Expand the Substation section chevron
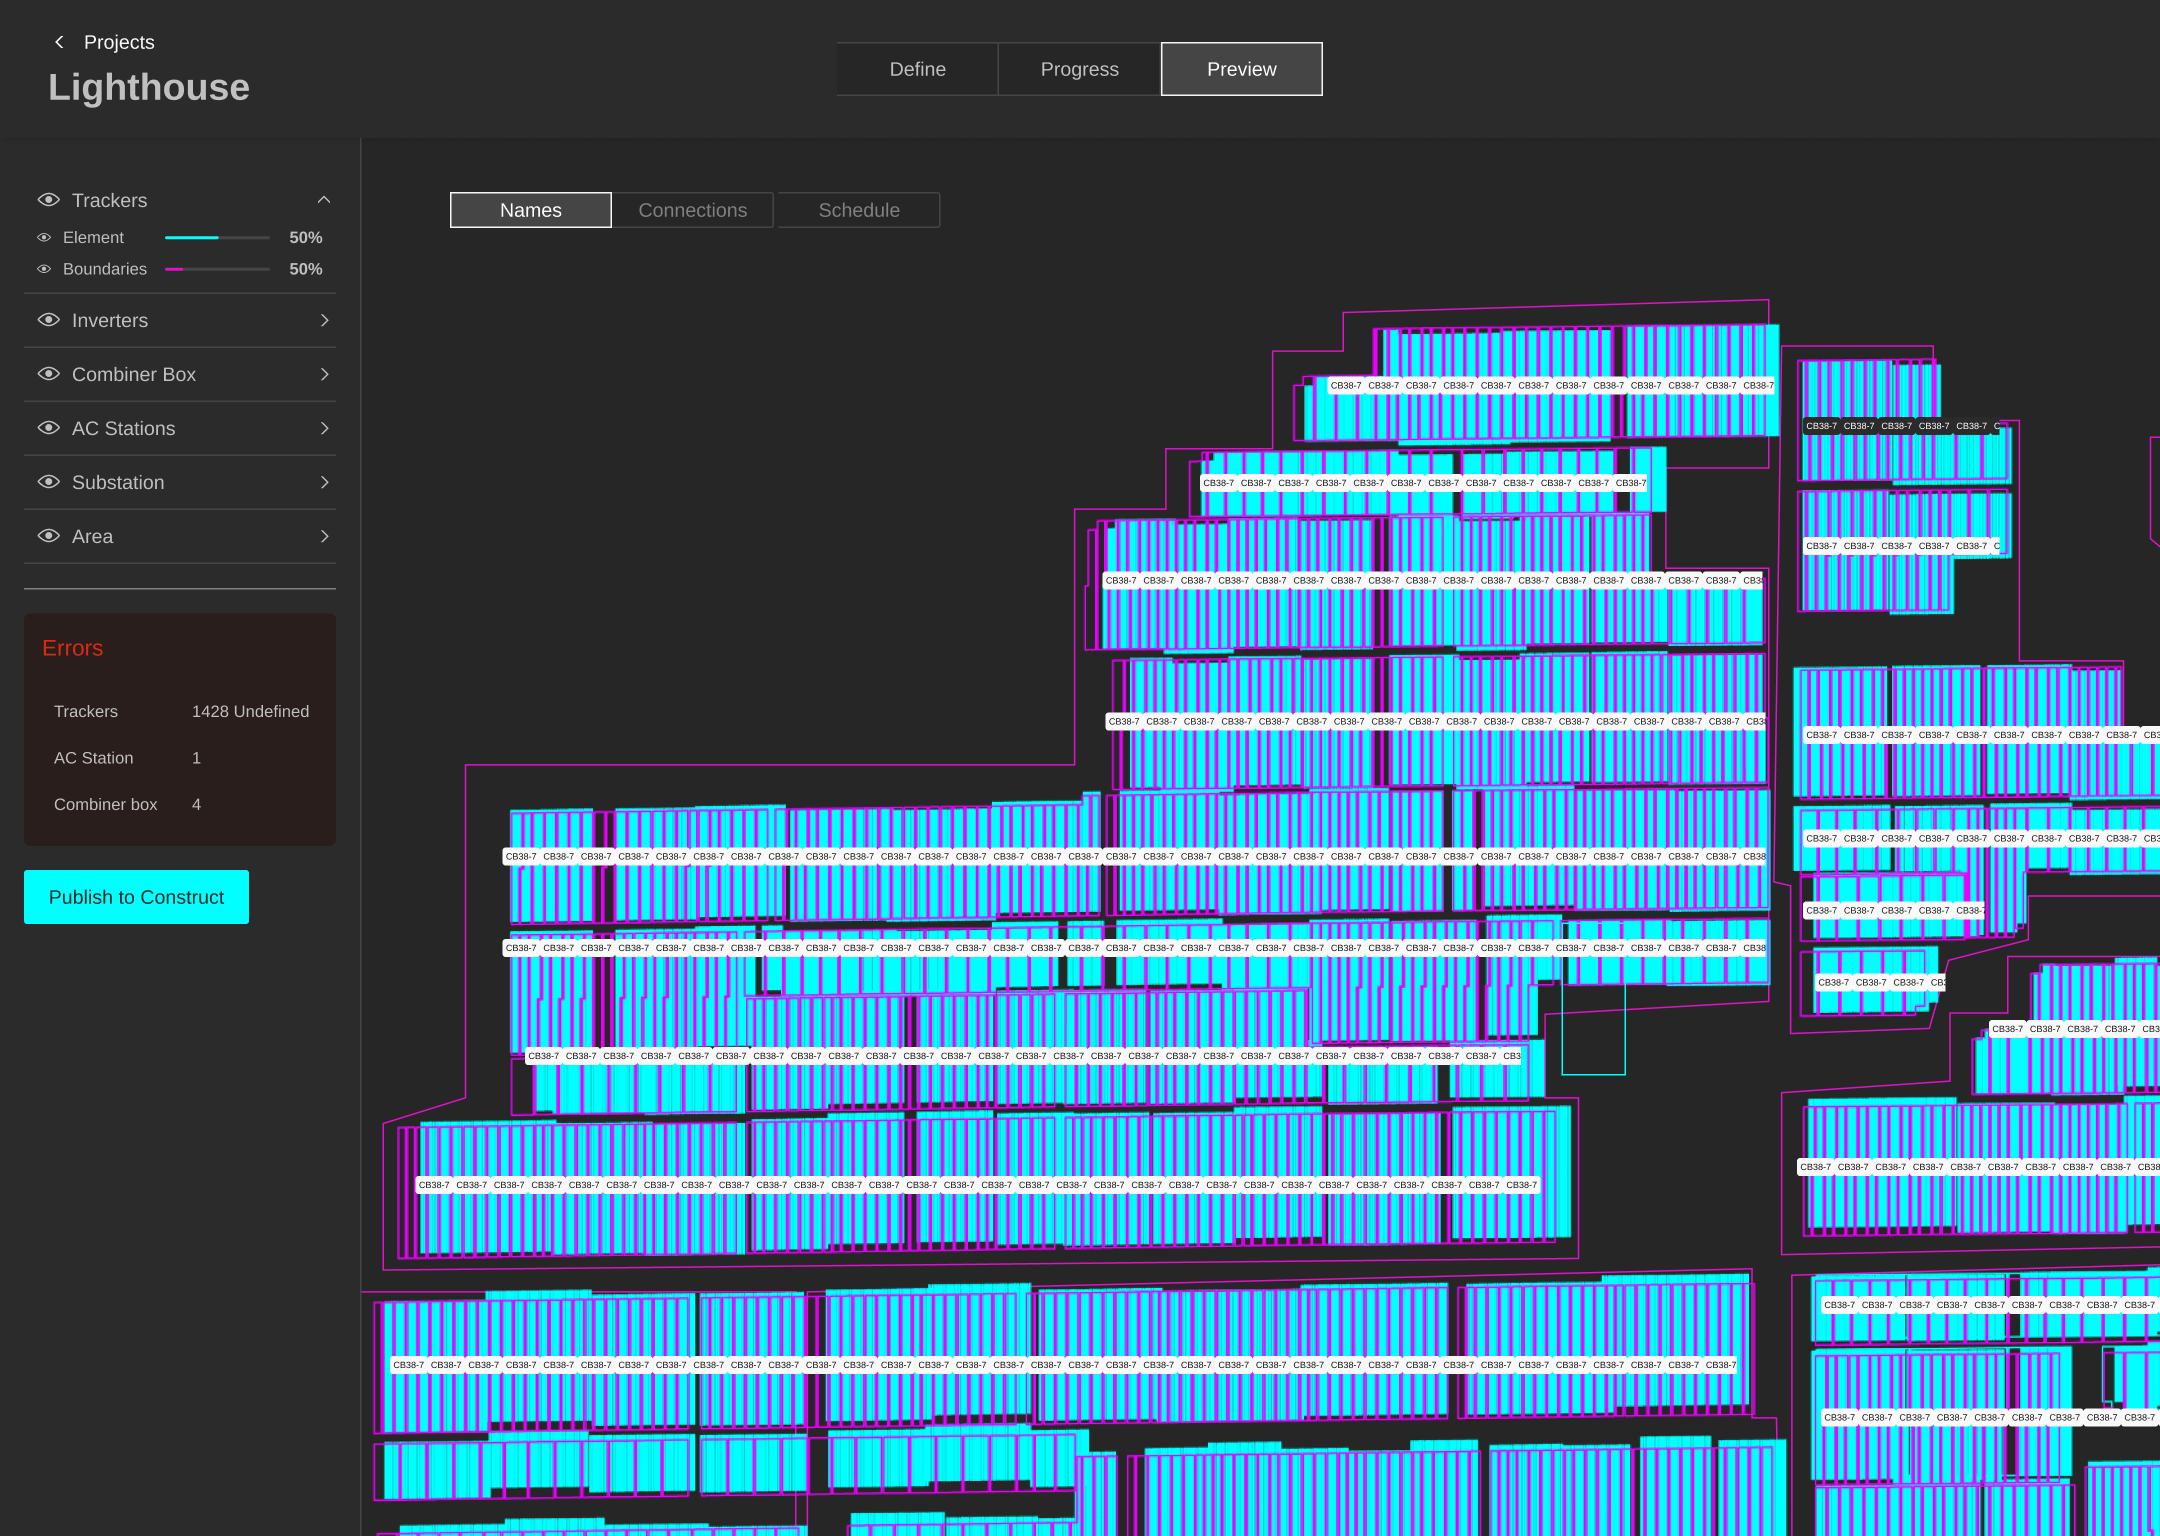The height and width of the screenshot is (1536, 2160). click(x=324, y=482)
